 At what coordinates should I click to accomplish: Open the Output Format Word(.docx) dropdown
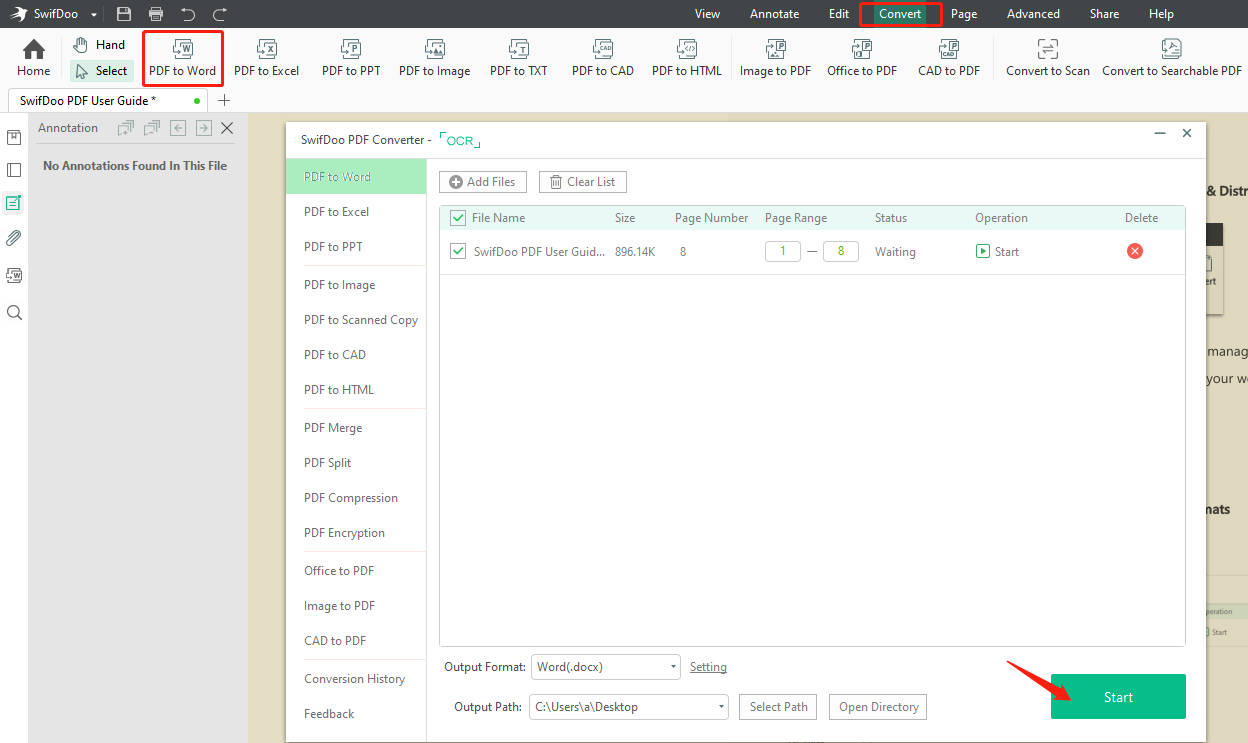tap(606, 666)
